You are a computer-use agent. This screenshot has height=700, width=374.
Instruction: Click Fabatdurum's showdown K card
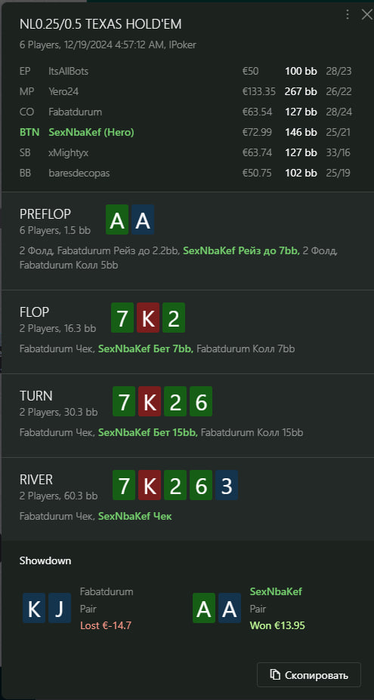tap(34, 608)
